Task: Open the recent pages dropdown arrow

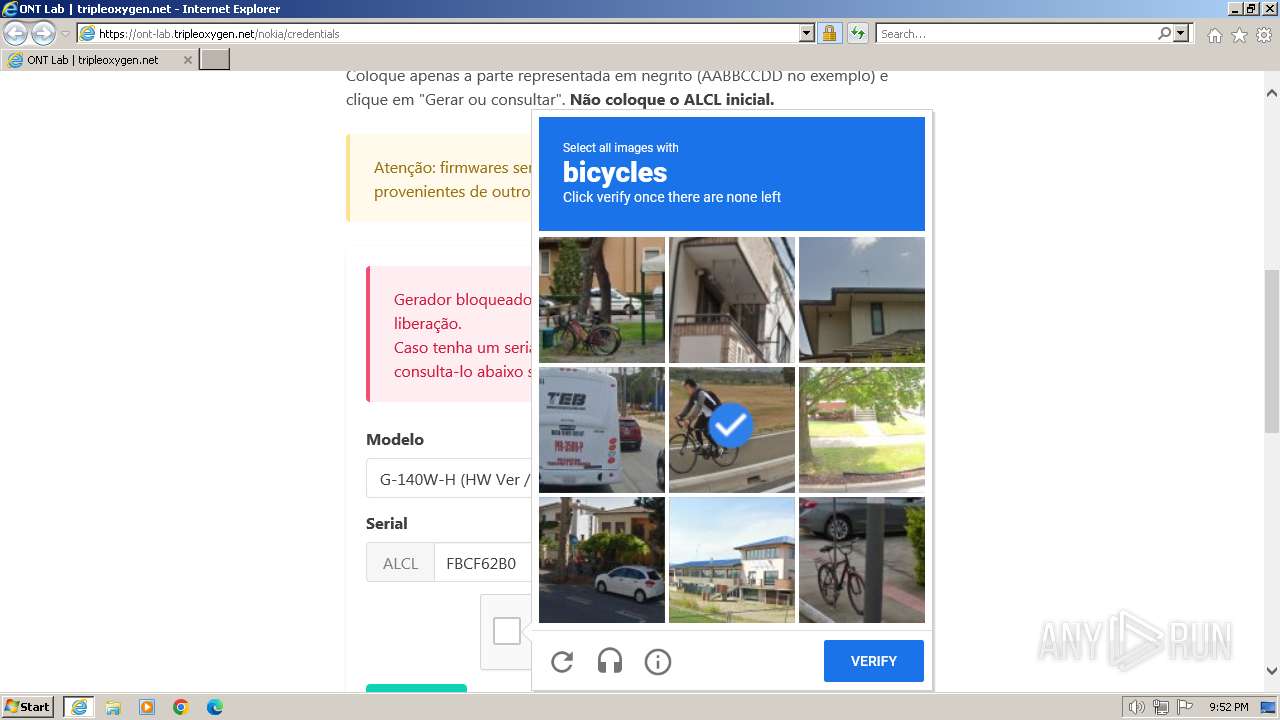Action: click(x=66, y=34)
